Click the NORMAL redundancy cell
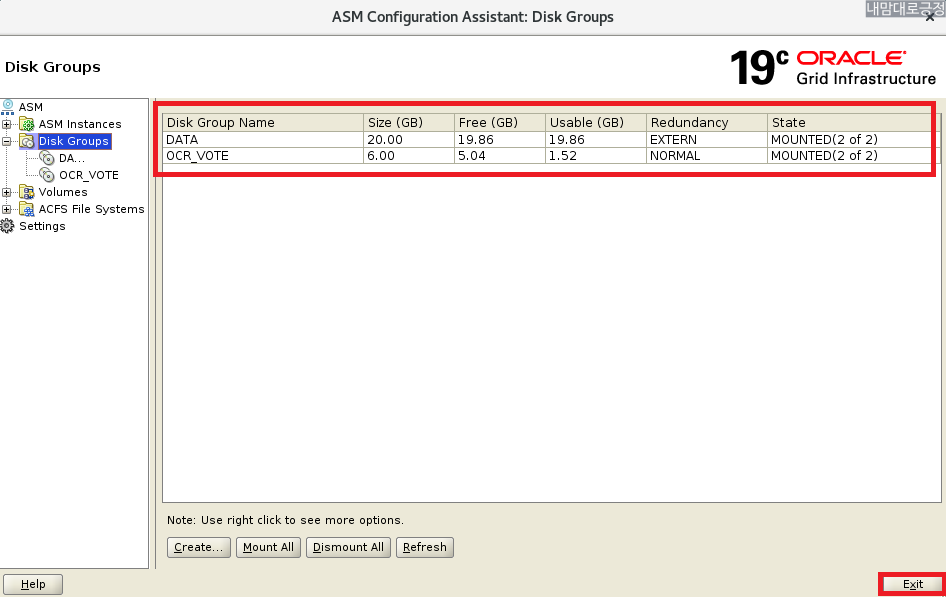 [706, 156]
